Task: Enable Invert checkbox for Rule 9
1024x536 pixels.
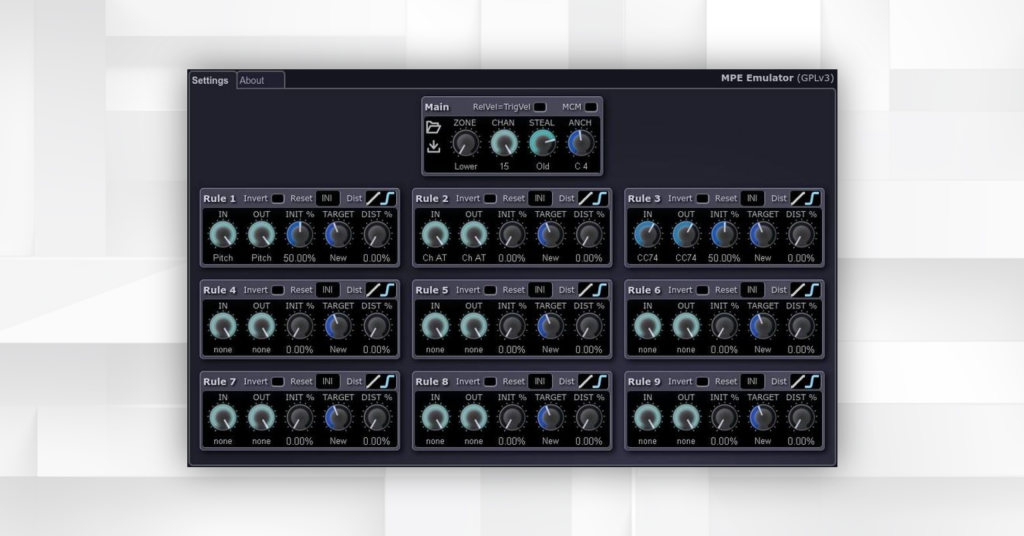Action: point(702,381)
